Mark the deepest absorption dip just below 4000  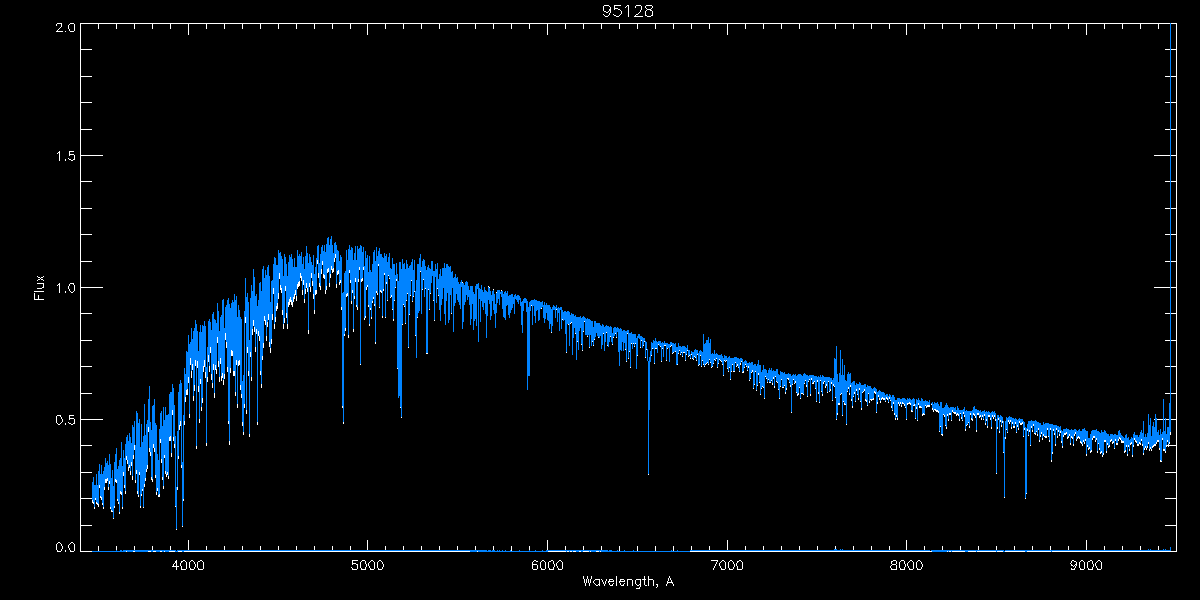(x=177, y=526)
